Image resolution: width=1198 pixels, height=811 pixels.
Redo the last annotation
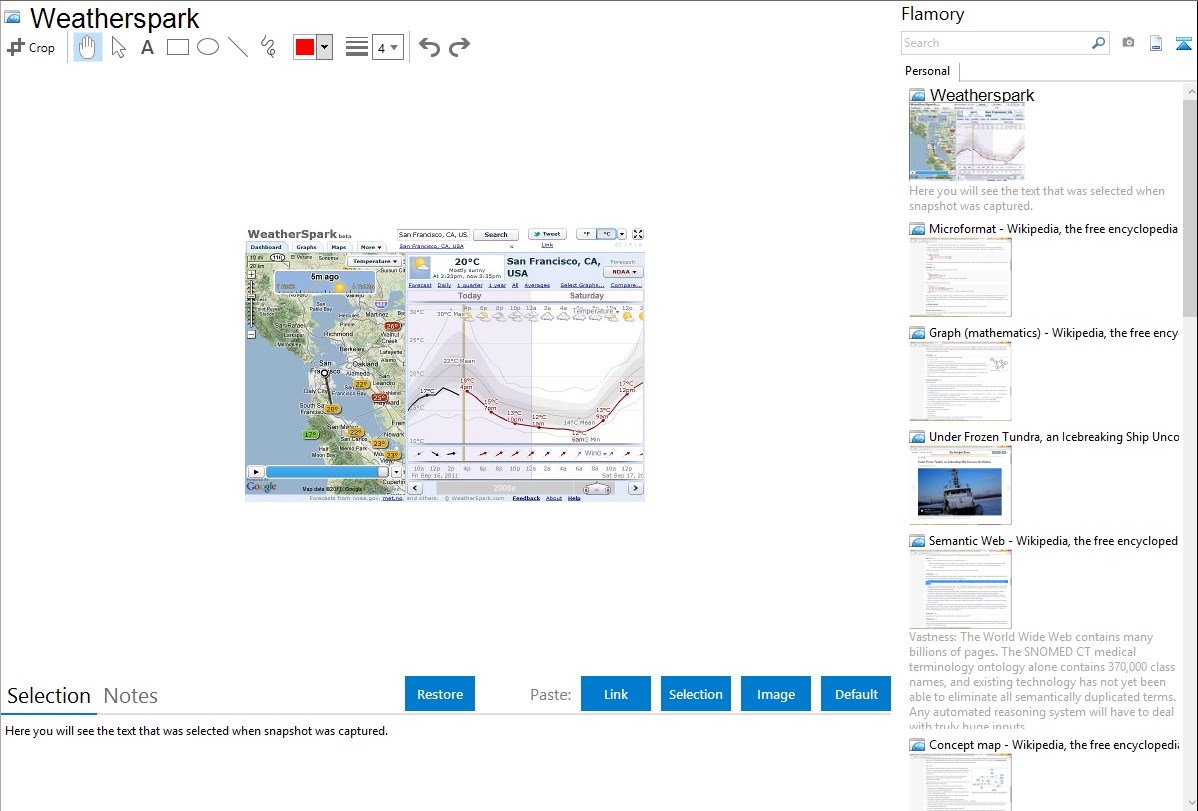pyautogui.click(x=459, y=47)
